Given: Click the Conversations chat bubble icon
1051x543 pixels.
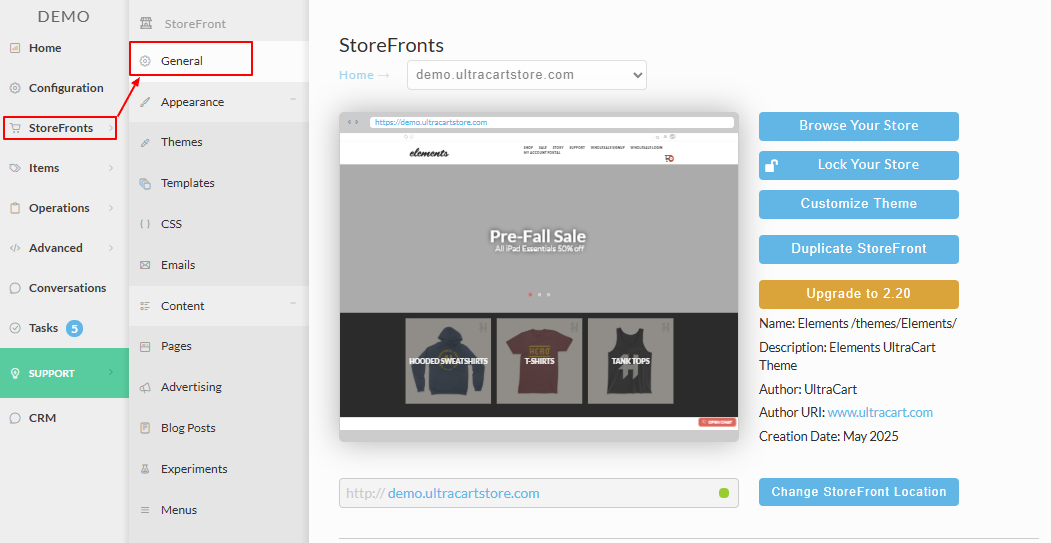Looking at the screenshot, I should [x=15, y=288].
